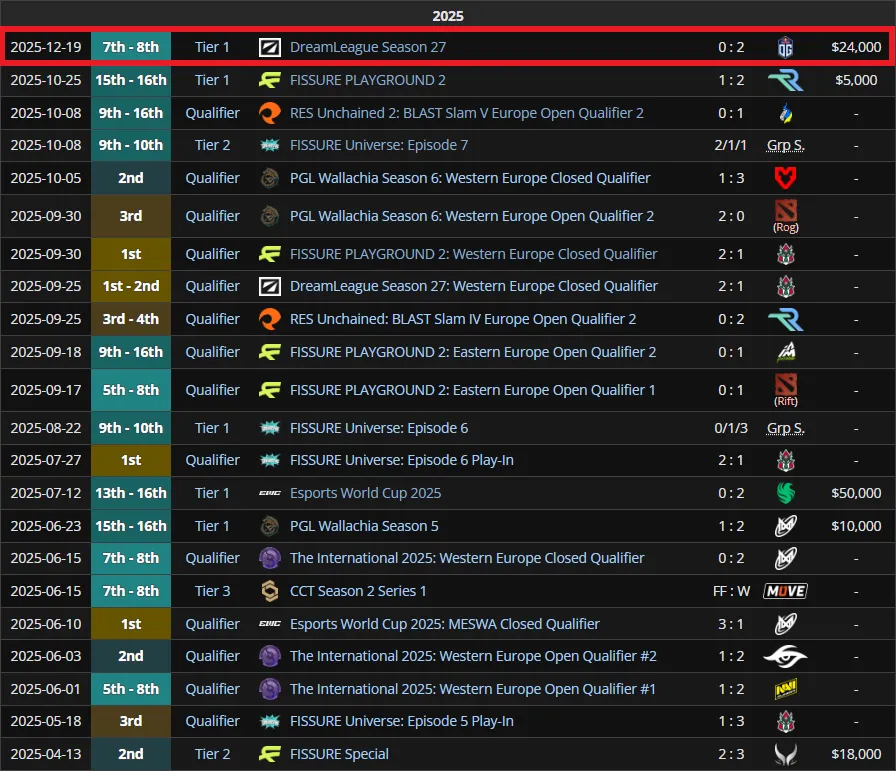
Task: Open PGL Wallachia Season 6: Western Europe Closed Qualifier
Action: click(470, 178)
